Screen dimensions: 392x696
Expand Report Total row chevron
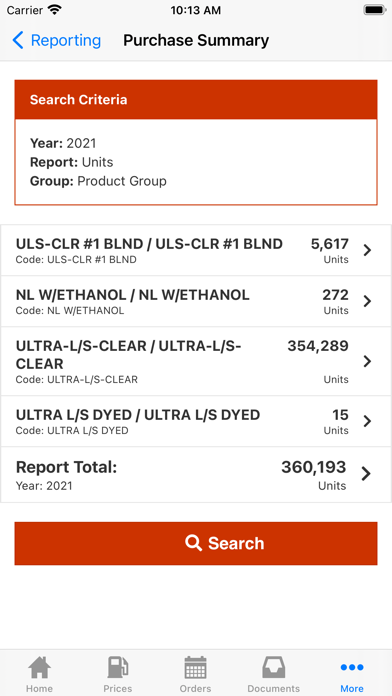point(366,474)
